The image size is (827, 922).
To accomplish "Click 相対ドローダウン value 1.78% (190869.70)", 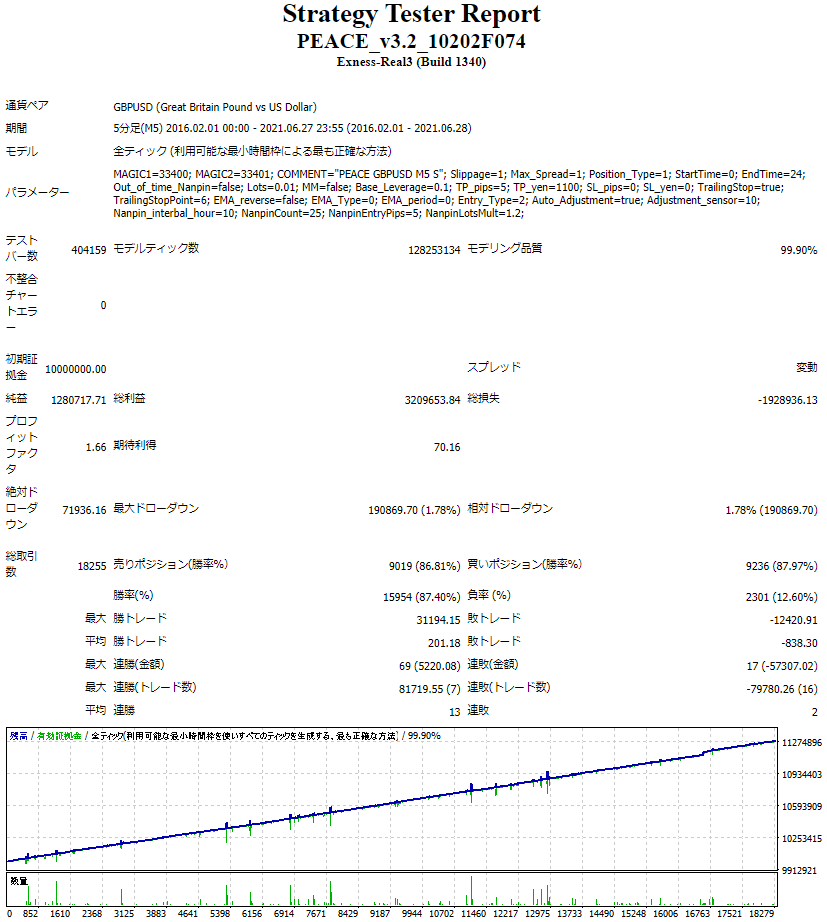I will click(x=771, y=510).
